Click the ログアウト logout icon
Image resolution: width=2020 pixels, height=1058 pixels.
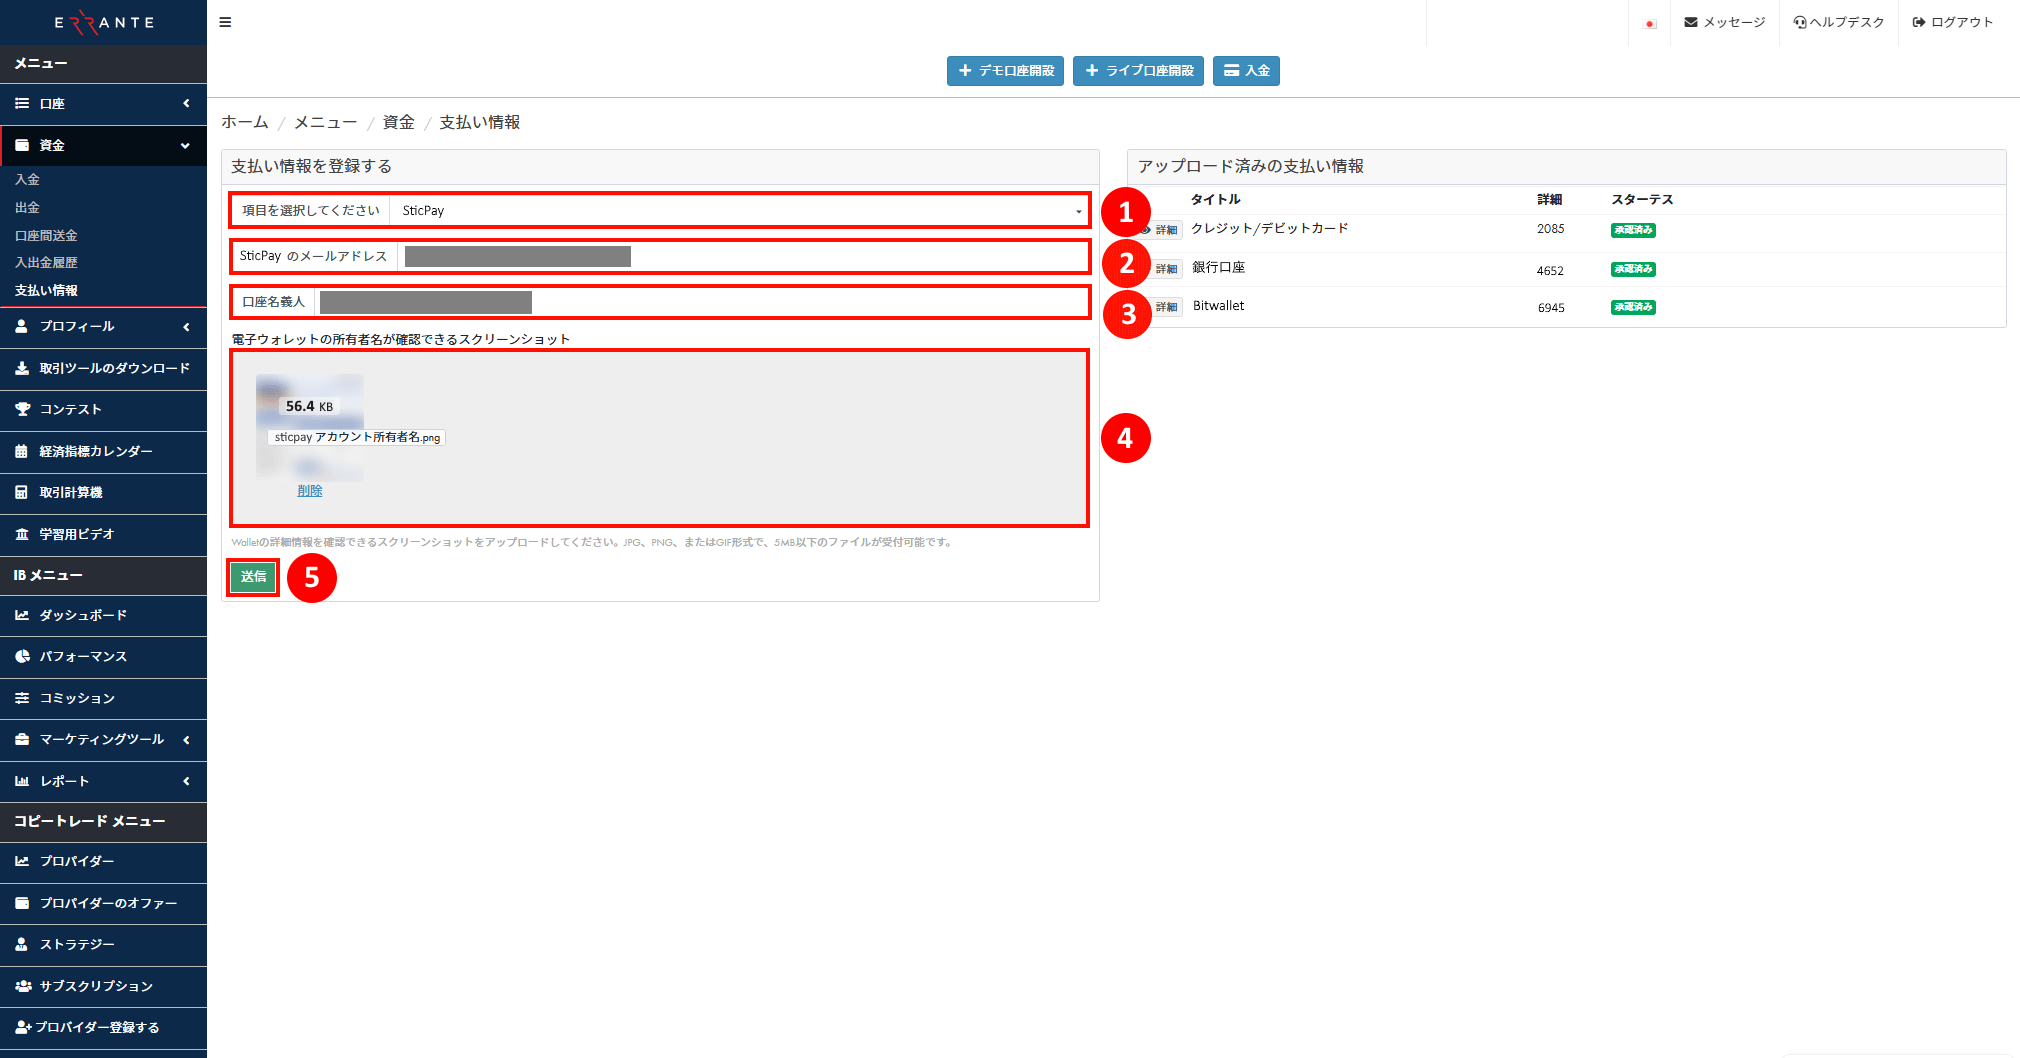pos(1918,22)
